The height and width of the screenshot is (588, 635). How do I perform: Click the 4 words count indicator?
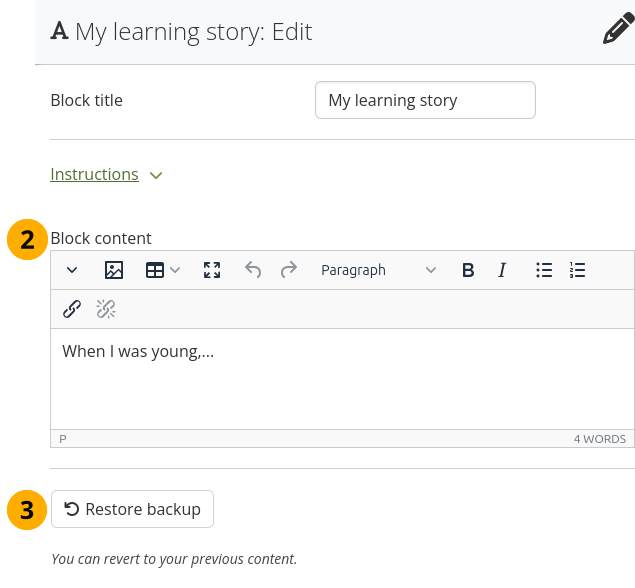[599, 439]
